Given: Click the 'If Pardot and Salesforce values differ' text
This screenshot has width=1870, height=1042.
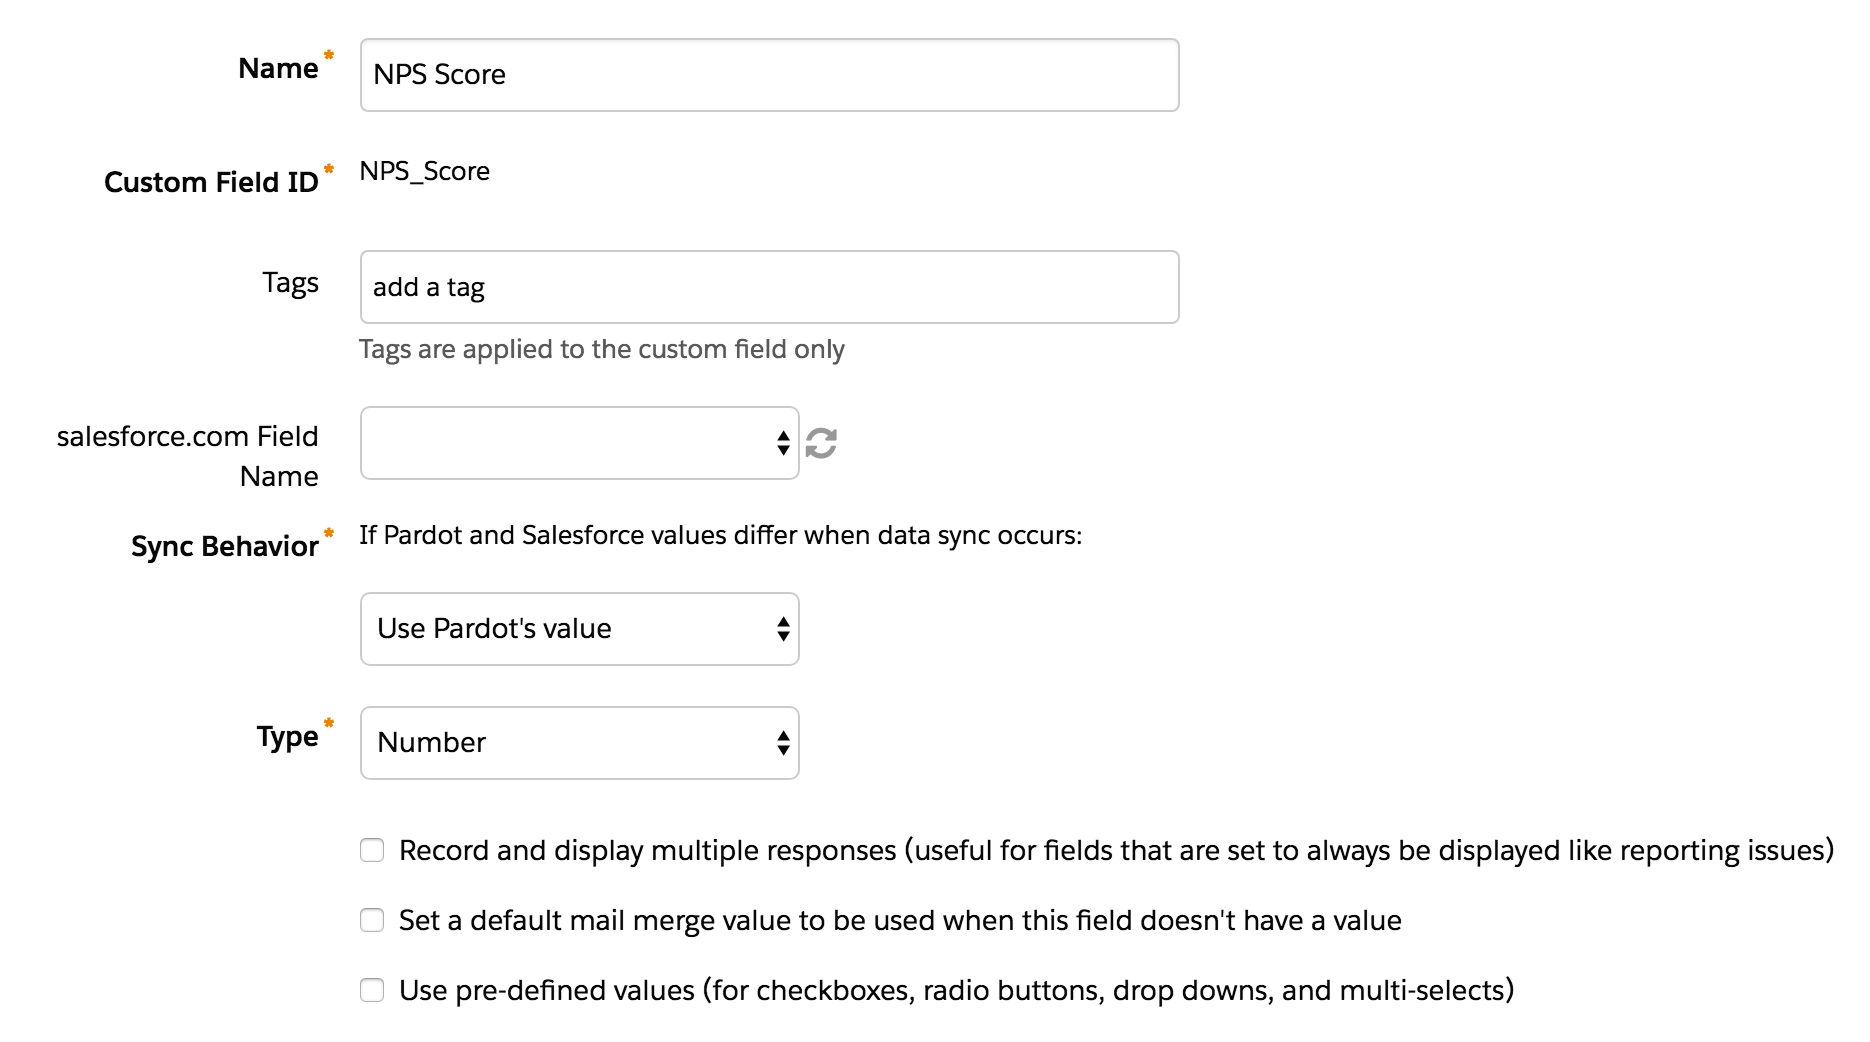Looking at the screenshot, I should [720, 535].
